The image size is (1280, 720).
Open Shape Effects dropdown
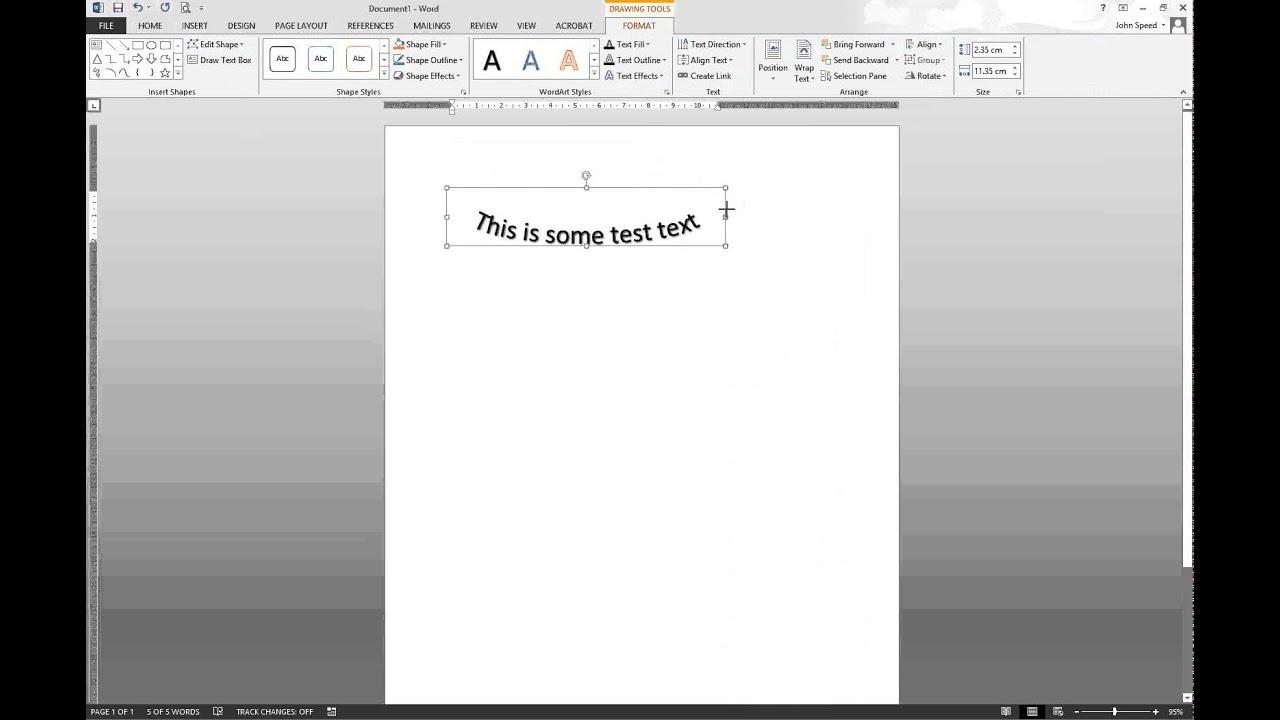tap(427, 76)
